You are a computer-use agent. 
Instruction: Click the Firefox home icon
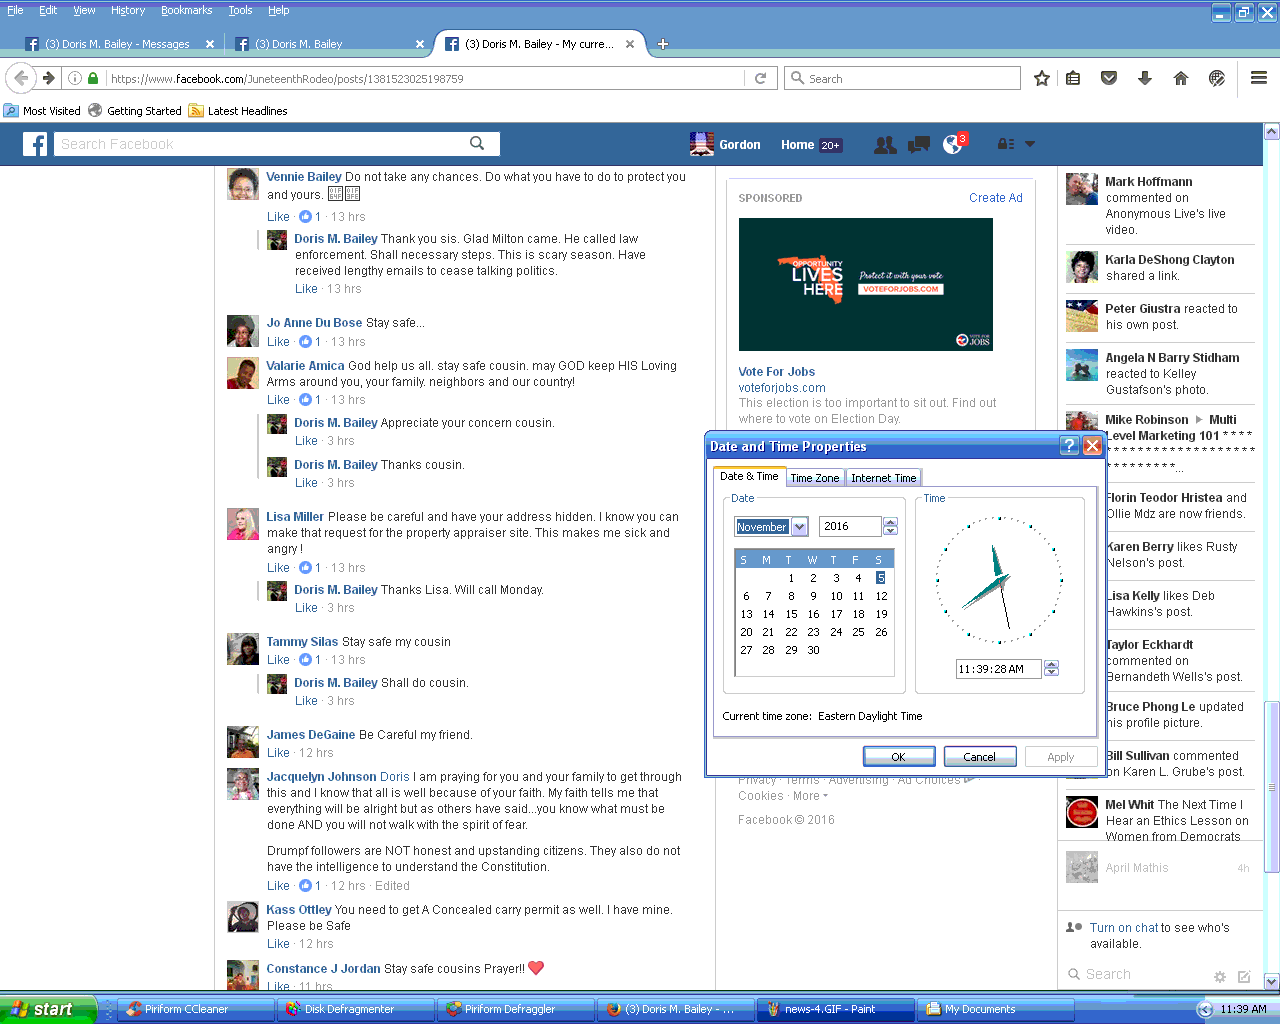[1180, 78]
